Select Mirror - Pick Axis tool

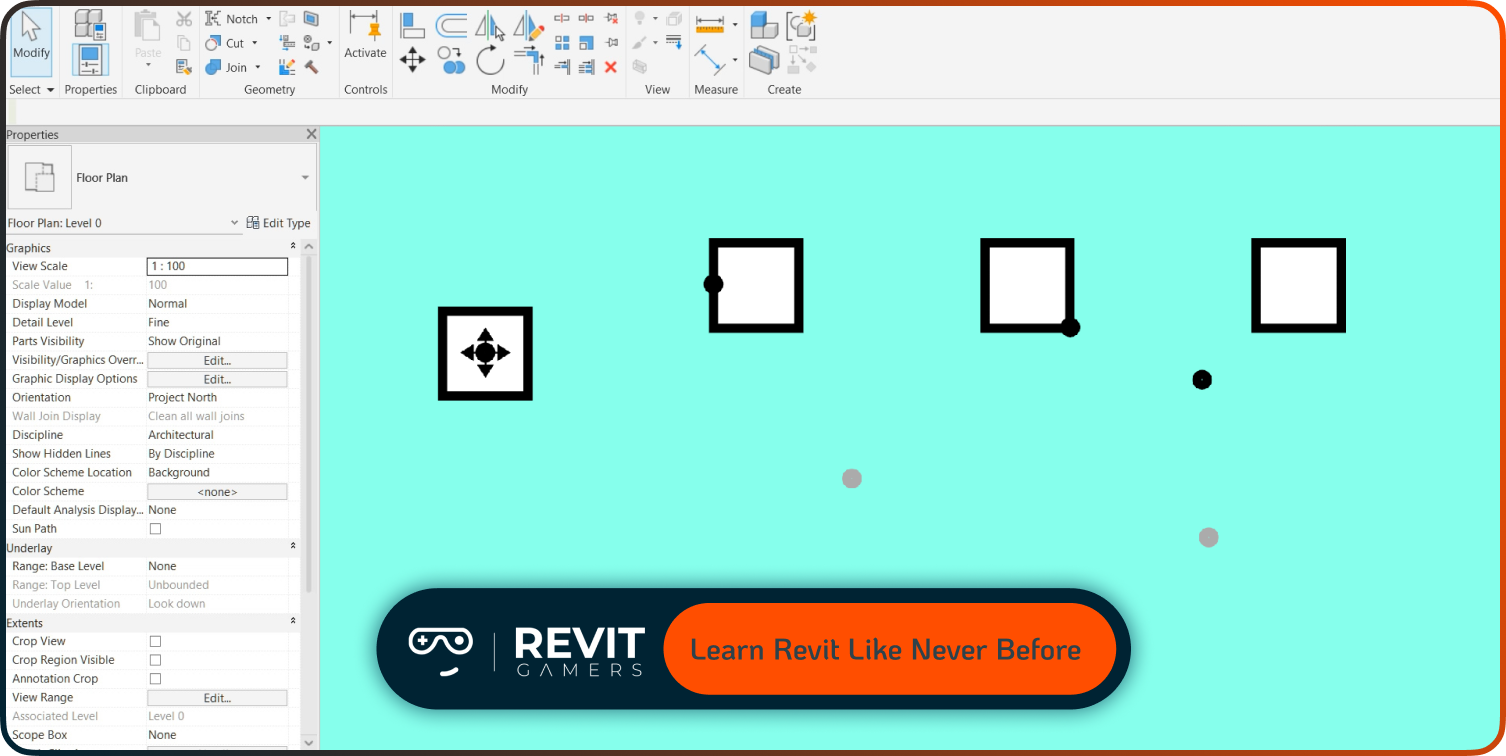click(x=490, y=25)
